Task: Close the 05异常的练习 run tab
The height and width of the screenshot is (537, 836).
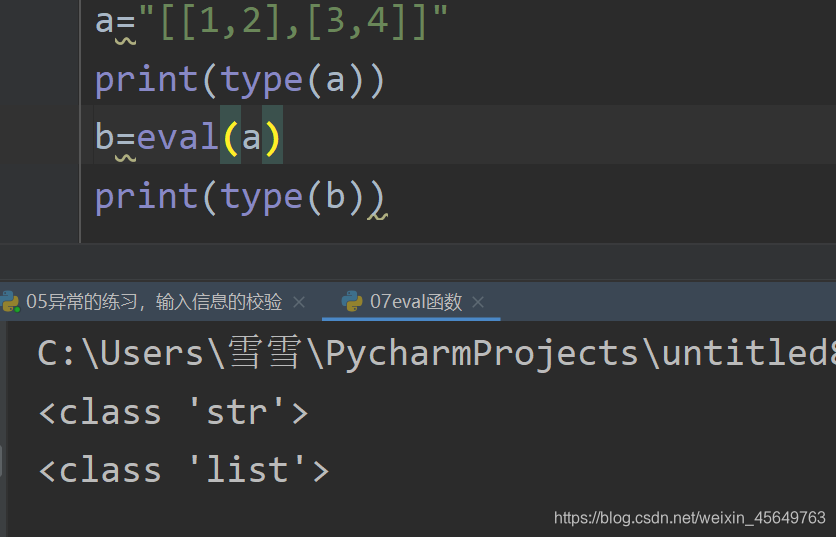Action: pos(299,302)
